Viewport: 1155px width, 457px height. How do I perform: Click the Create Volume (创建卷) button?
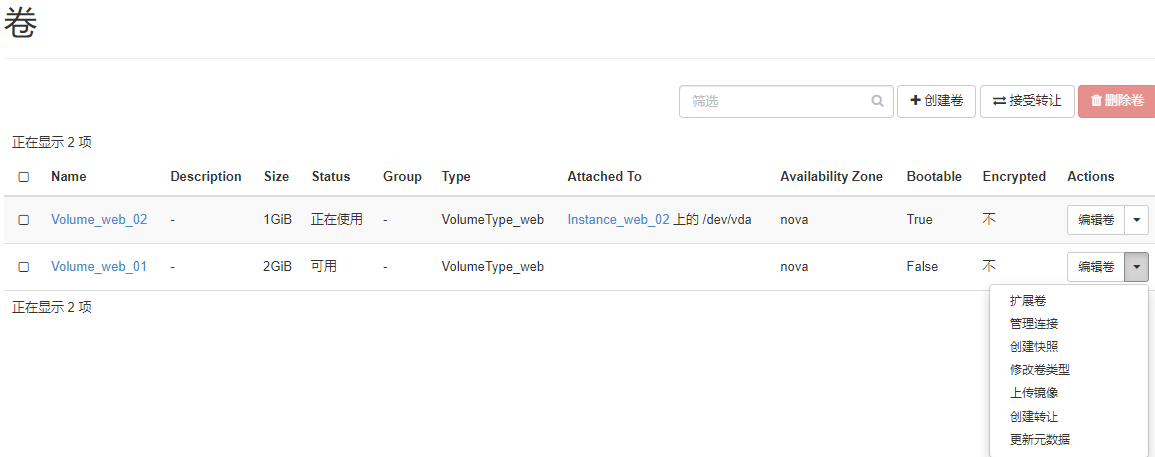[x=936, y=101]
